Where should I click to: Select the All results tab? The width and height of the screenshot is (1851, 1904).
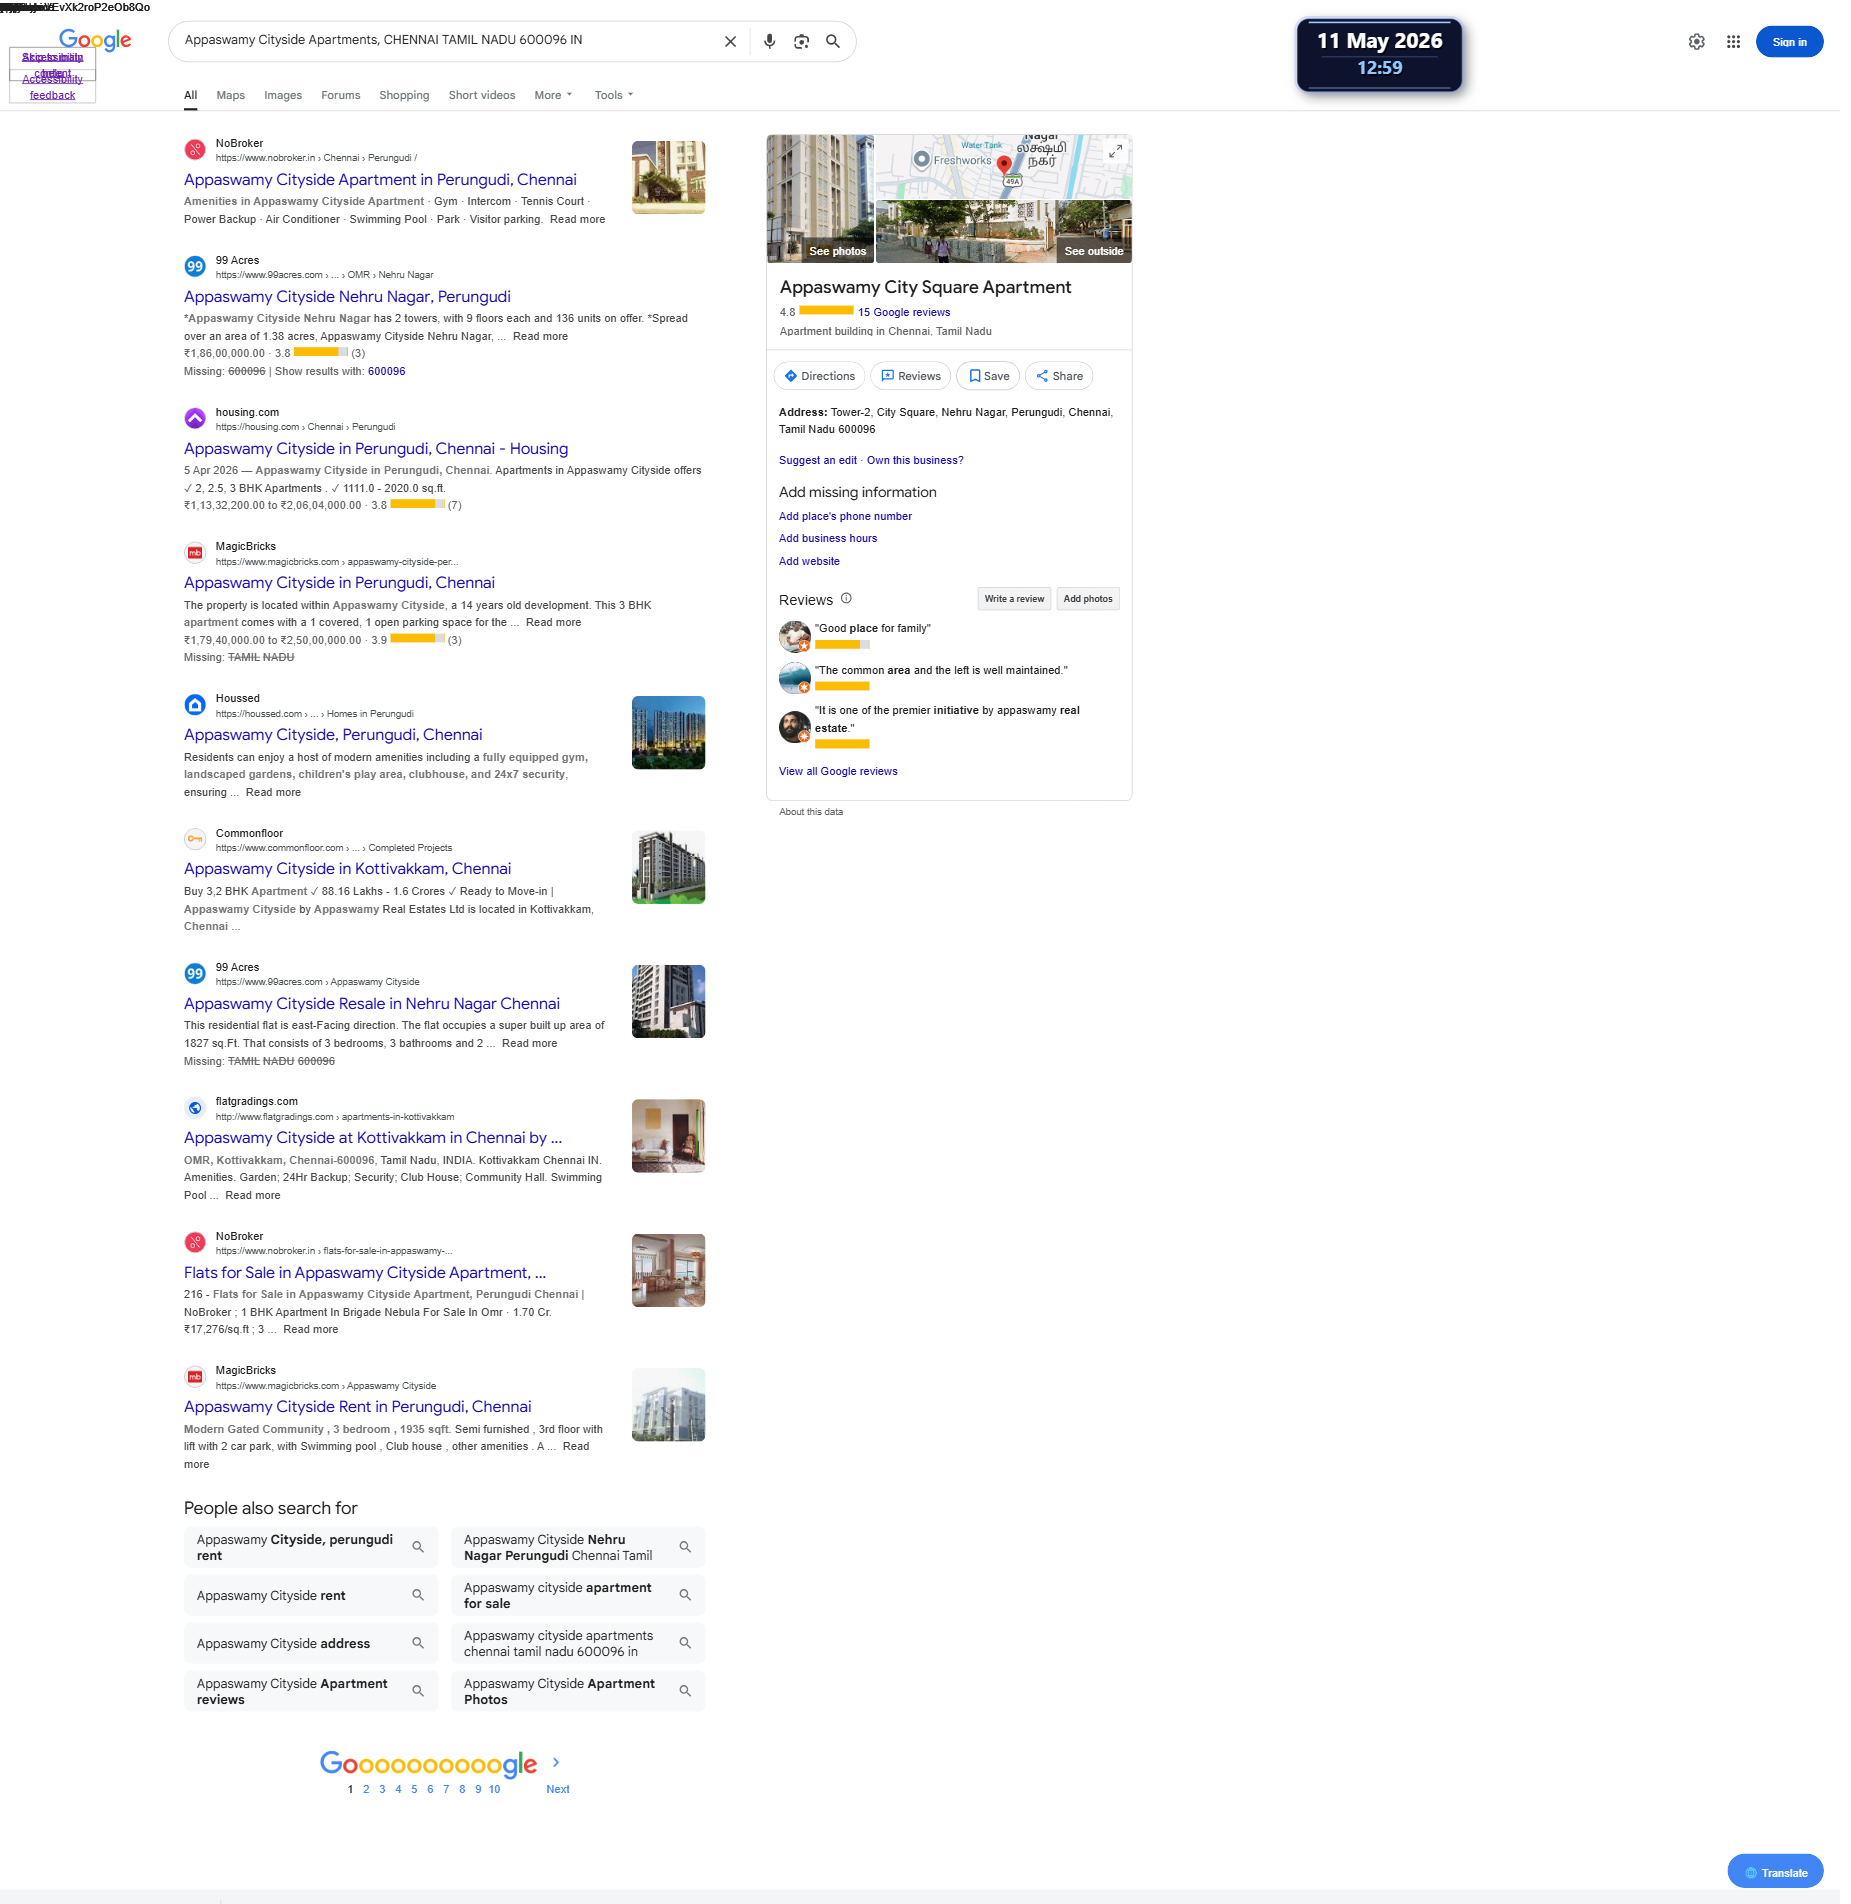point(190,95)
